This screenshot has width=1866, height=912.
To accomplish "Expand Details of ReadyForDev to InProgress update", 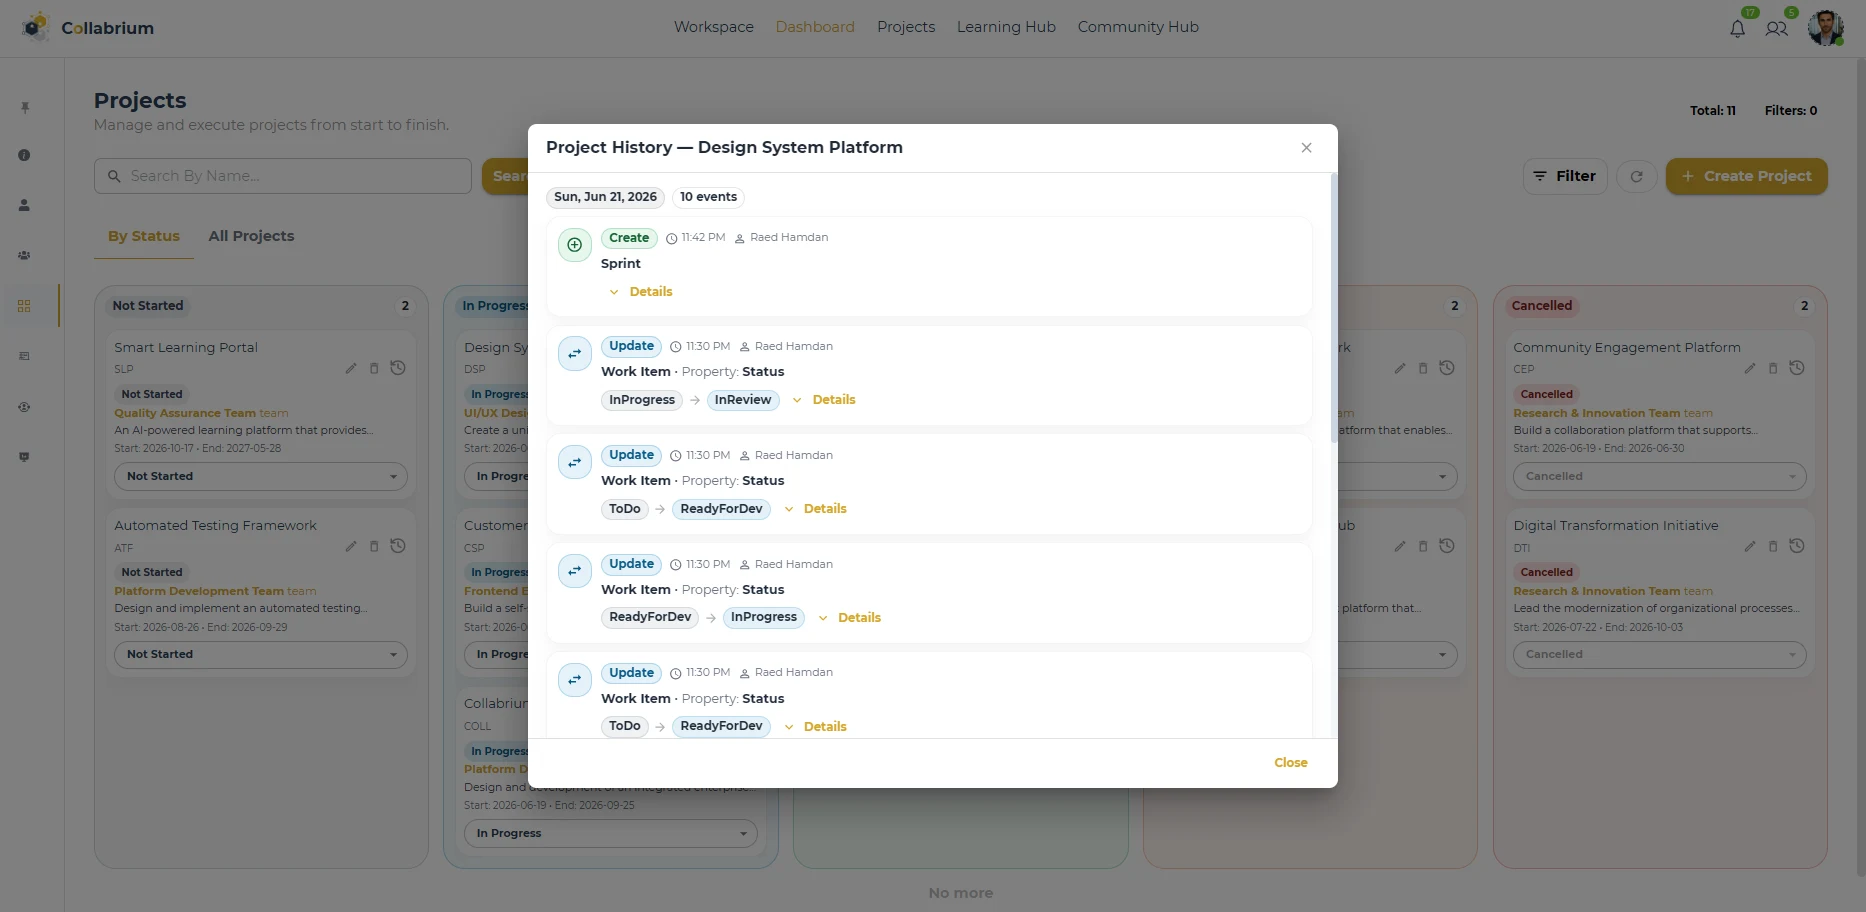I will [x=850, y=618].
